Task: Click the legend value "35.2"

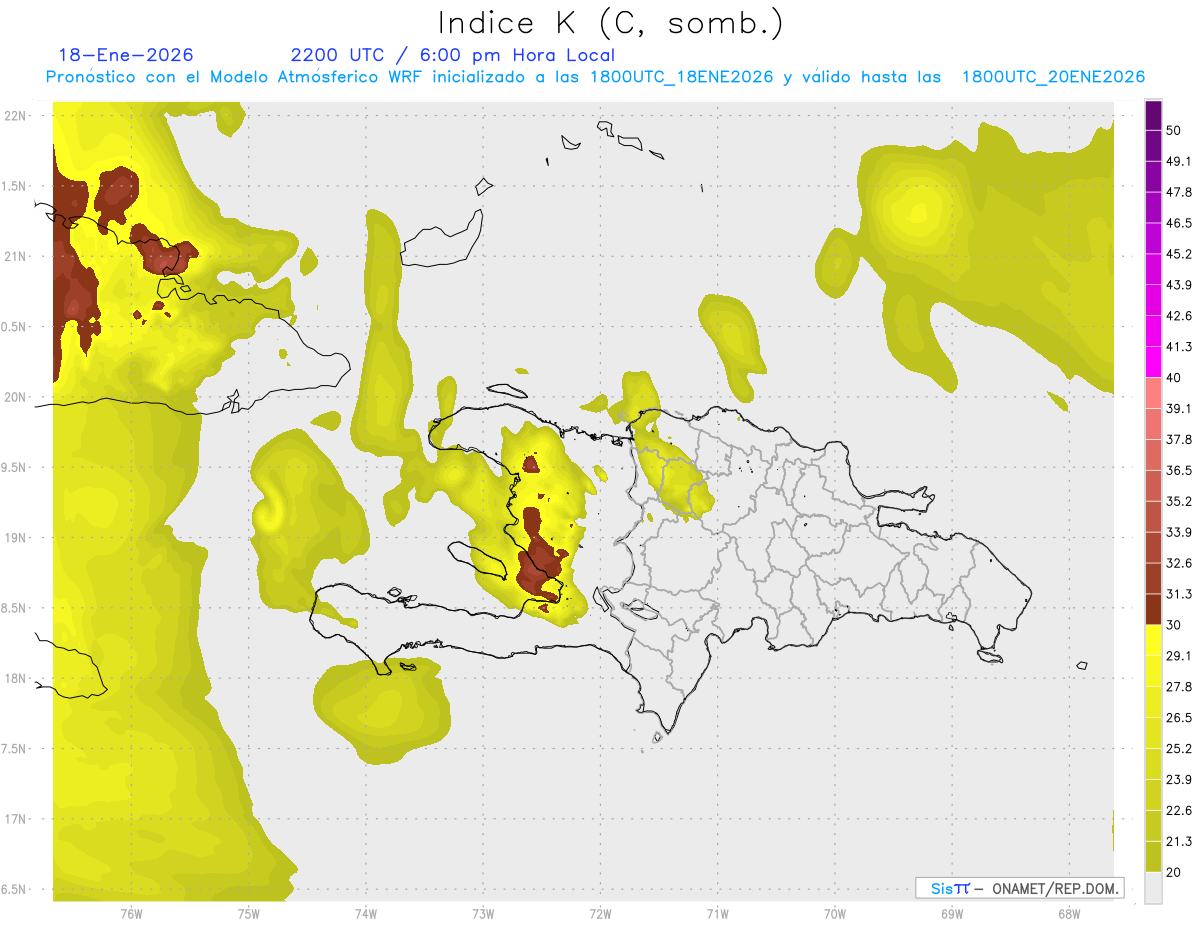Action: 1179,502
